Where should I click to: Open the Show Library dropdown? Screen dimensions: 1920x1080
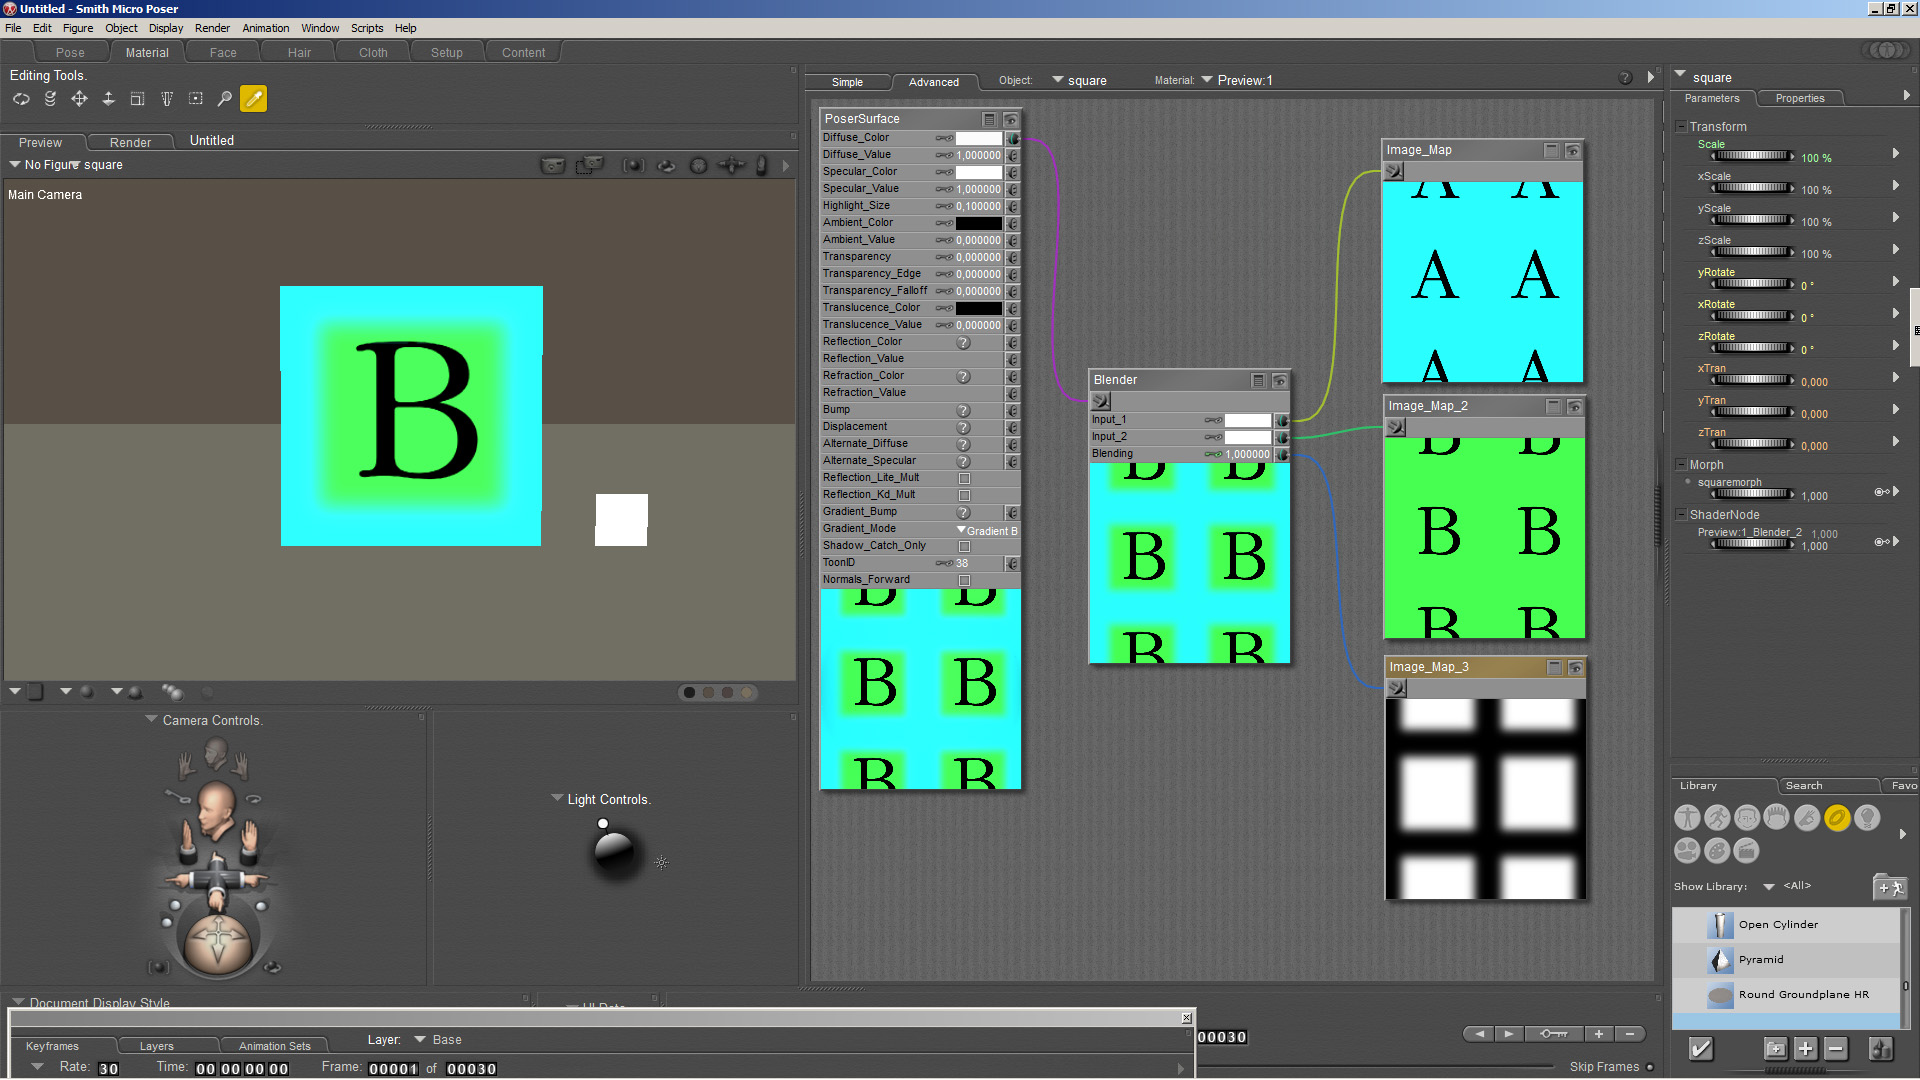[x=1768, y=887]
